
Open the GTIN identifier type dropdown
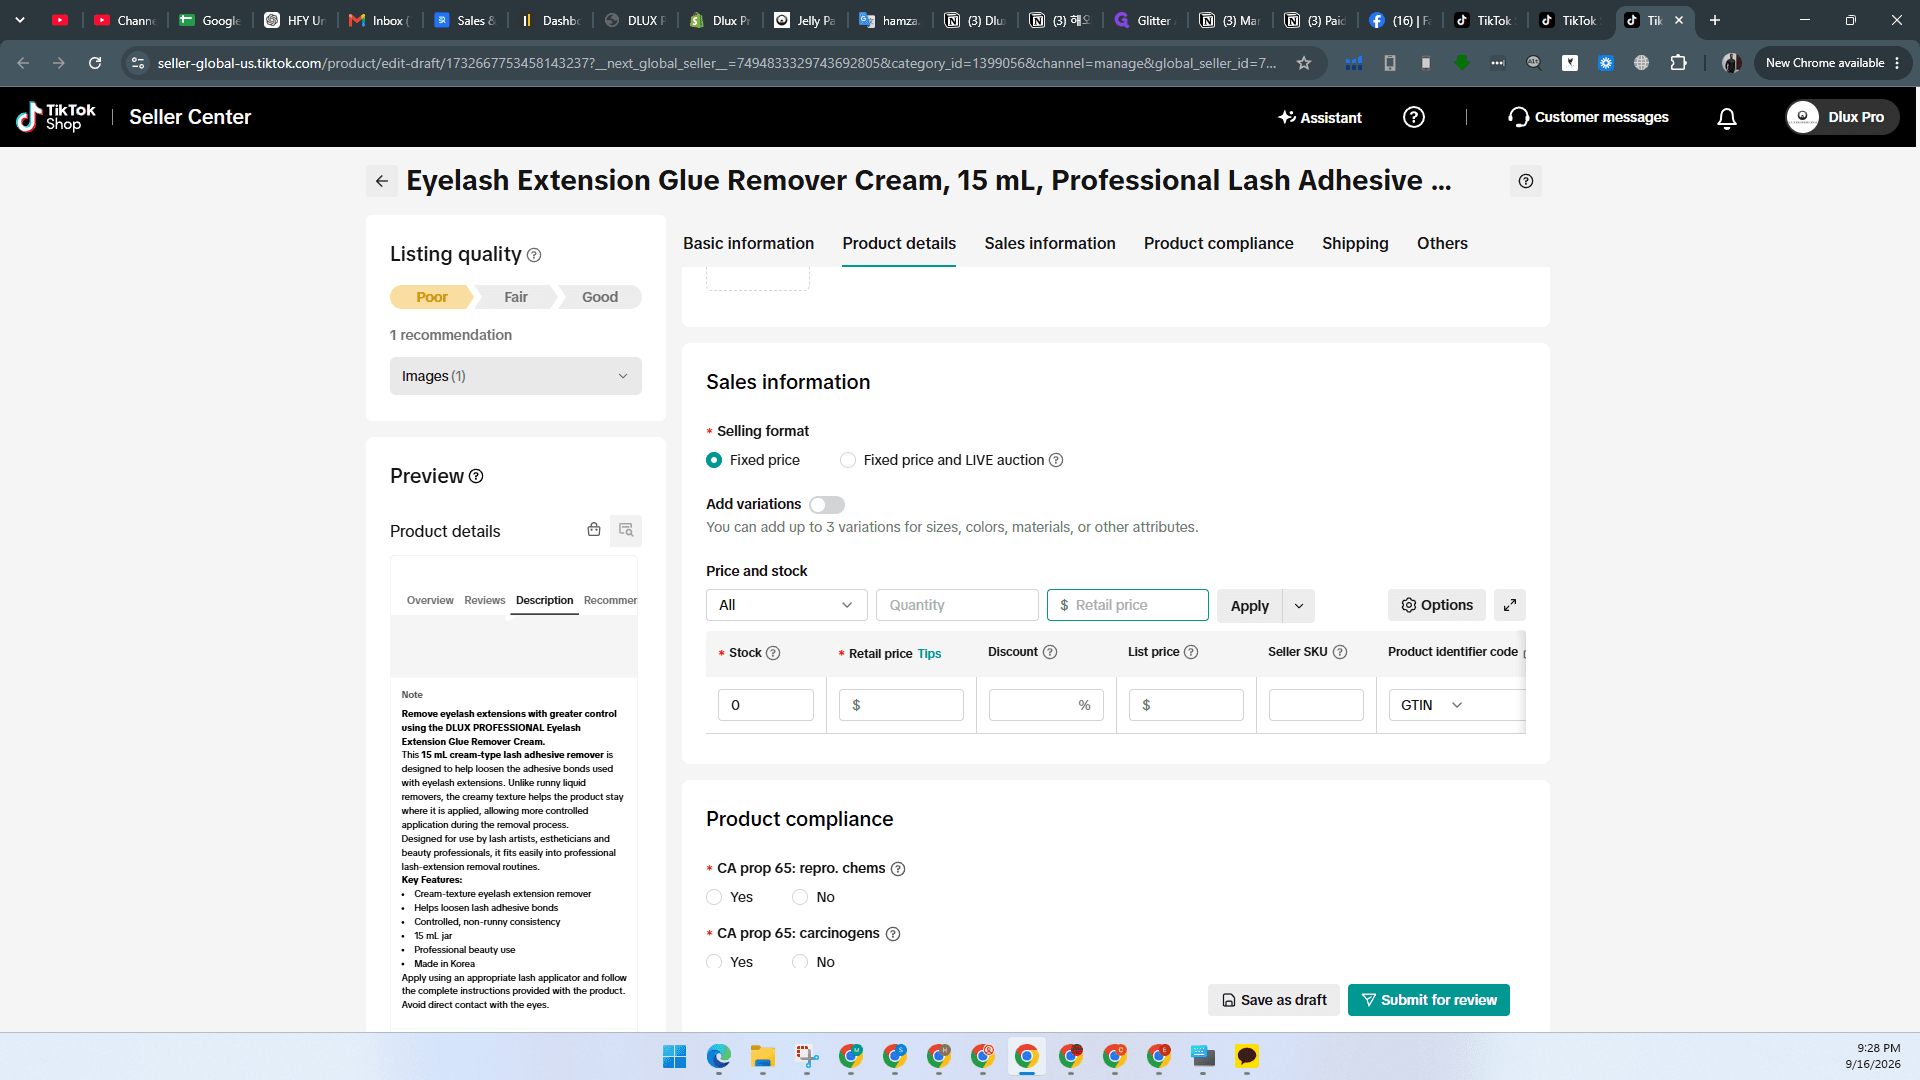[x=1432, y=705]
